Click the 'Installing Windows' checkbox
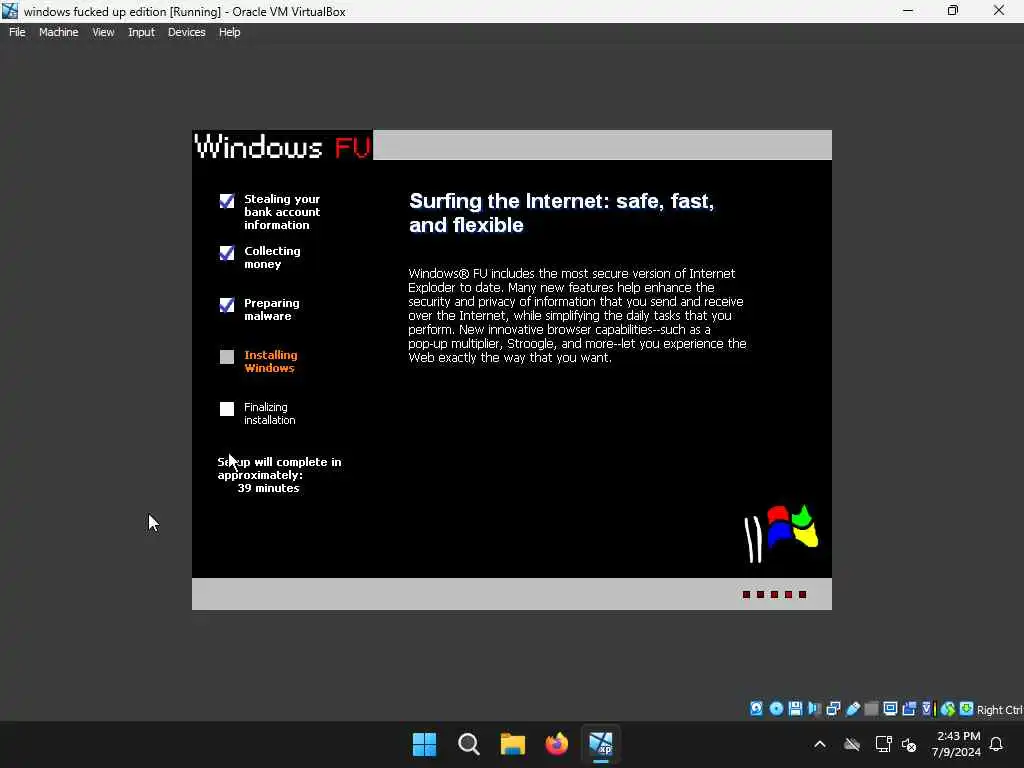 pos(227,357)
